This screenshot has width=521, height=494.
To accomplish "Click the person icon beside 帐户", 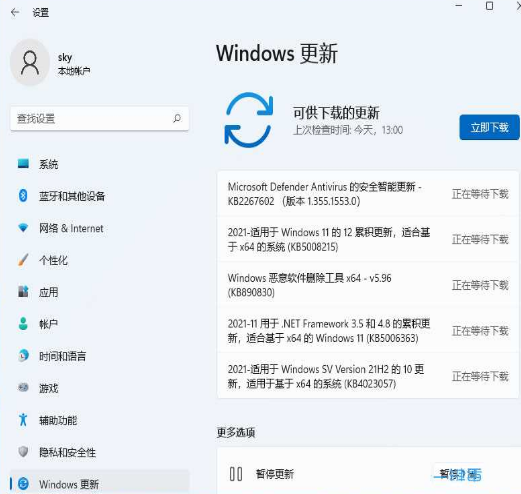I will (23, 324).
